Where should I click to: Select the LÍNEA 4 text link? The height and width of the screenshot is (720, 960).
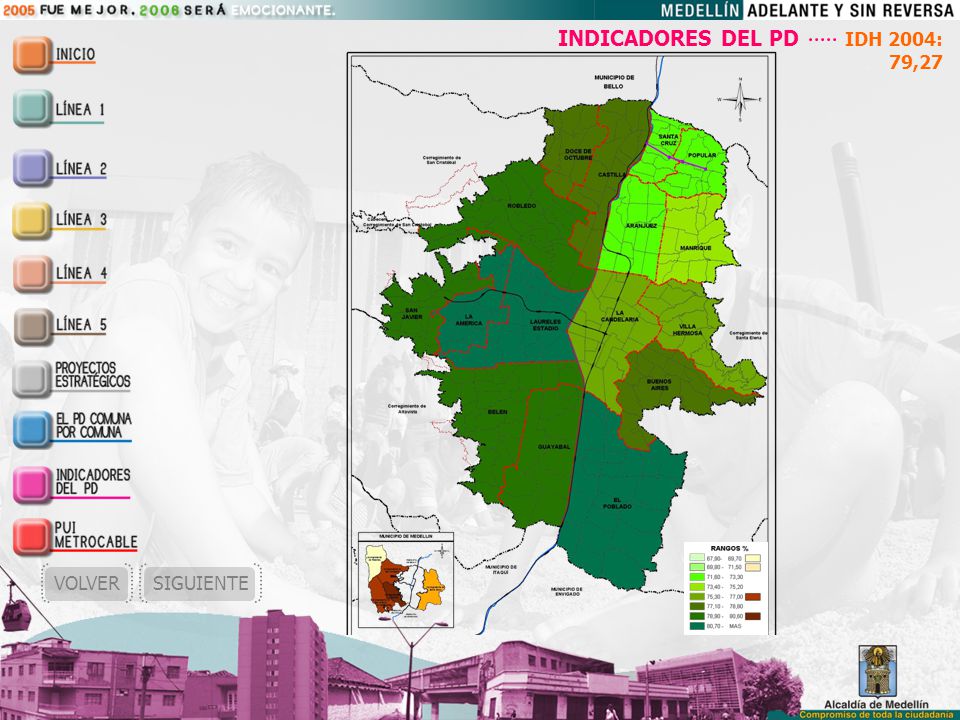click(x=81, y=273)
